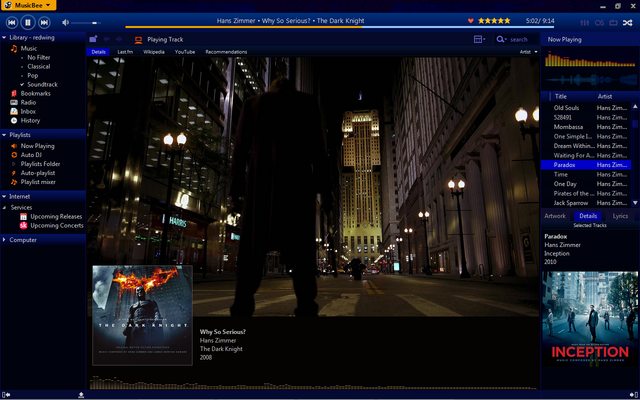Open the MusicBee main menu

coord(28,5)
